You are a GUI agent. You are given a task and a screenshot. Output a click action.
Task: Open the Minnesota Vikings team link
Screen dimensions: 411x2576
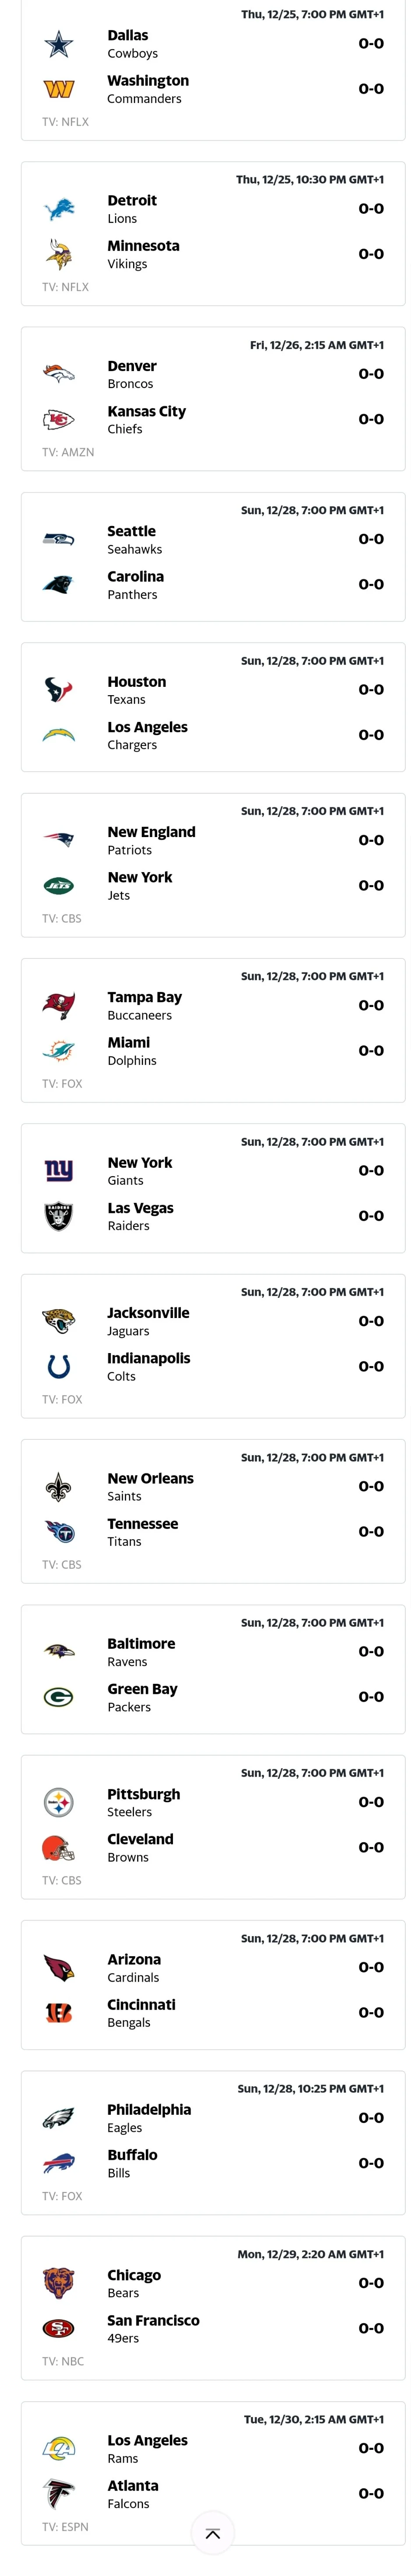coord(143,254)
